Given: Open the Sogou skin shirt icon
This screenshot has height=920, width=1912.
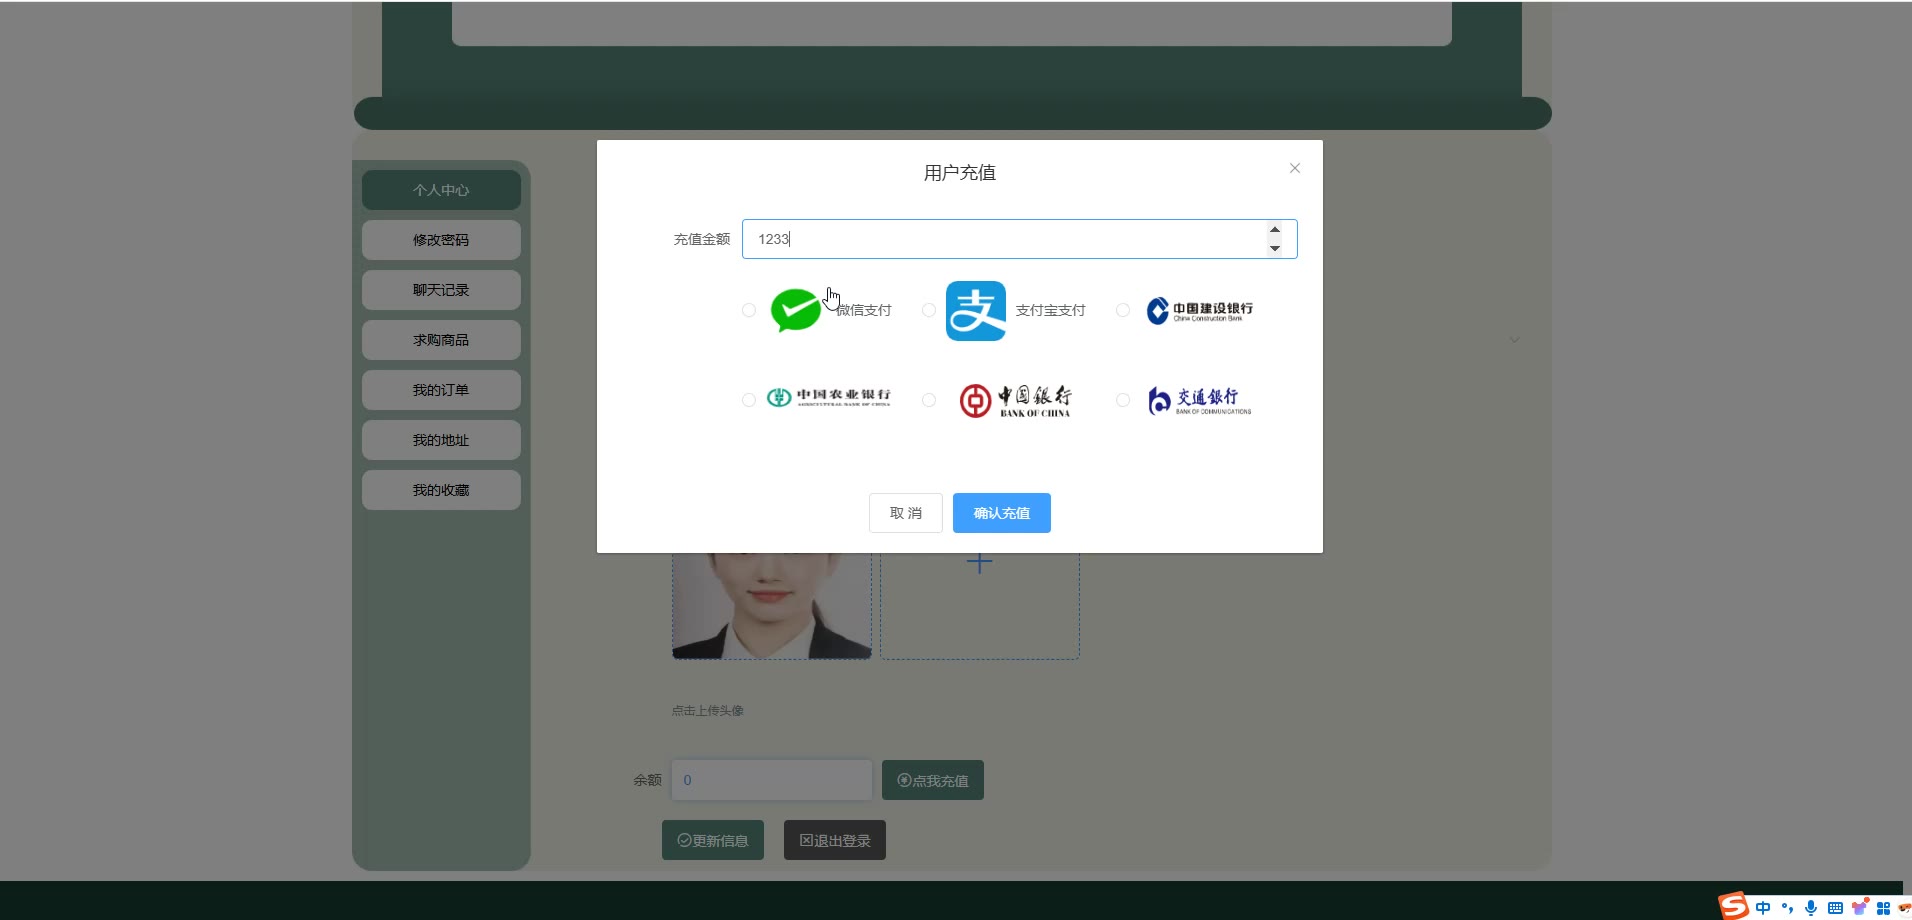Looking at the screenshot, I should click(x=1859, y=908).
